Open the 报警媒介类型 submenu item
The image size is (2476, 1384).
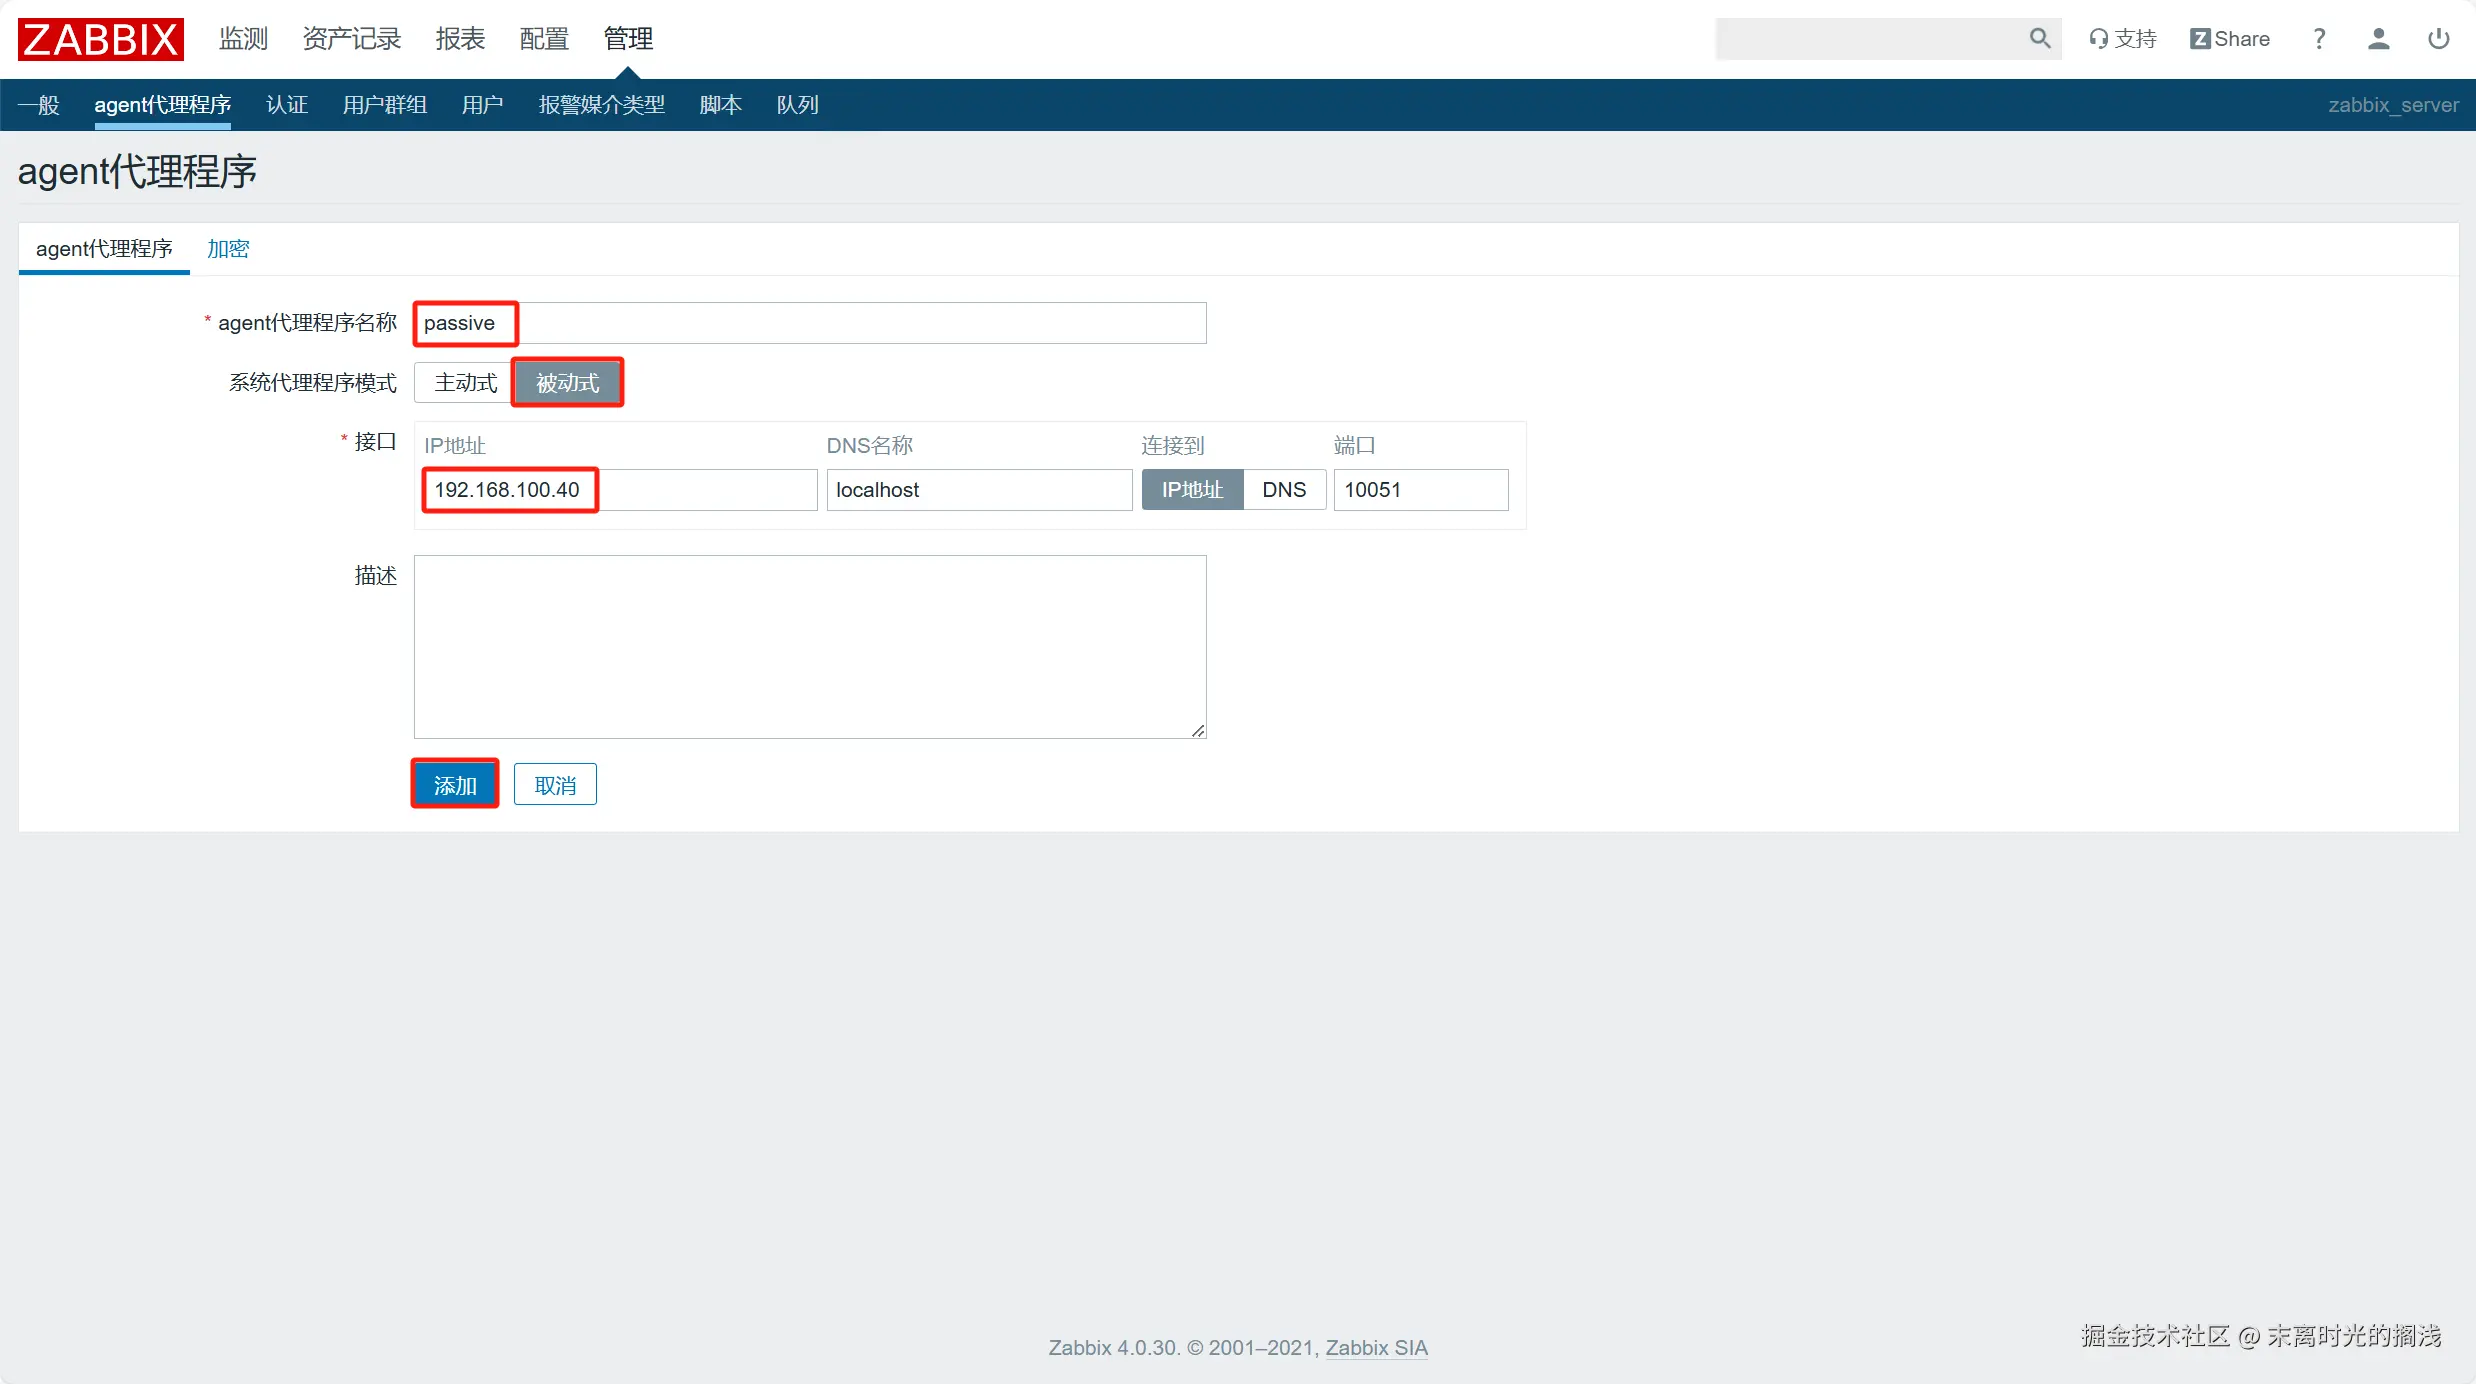point(601,105)
